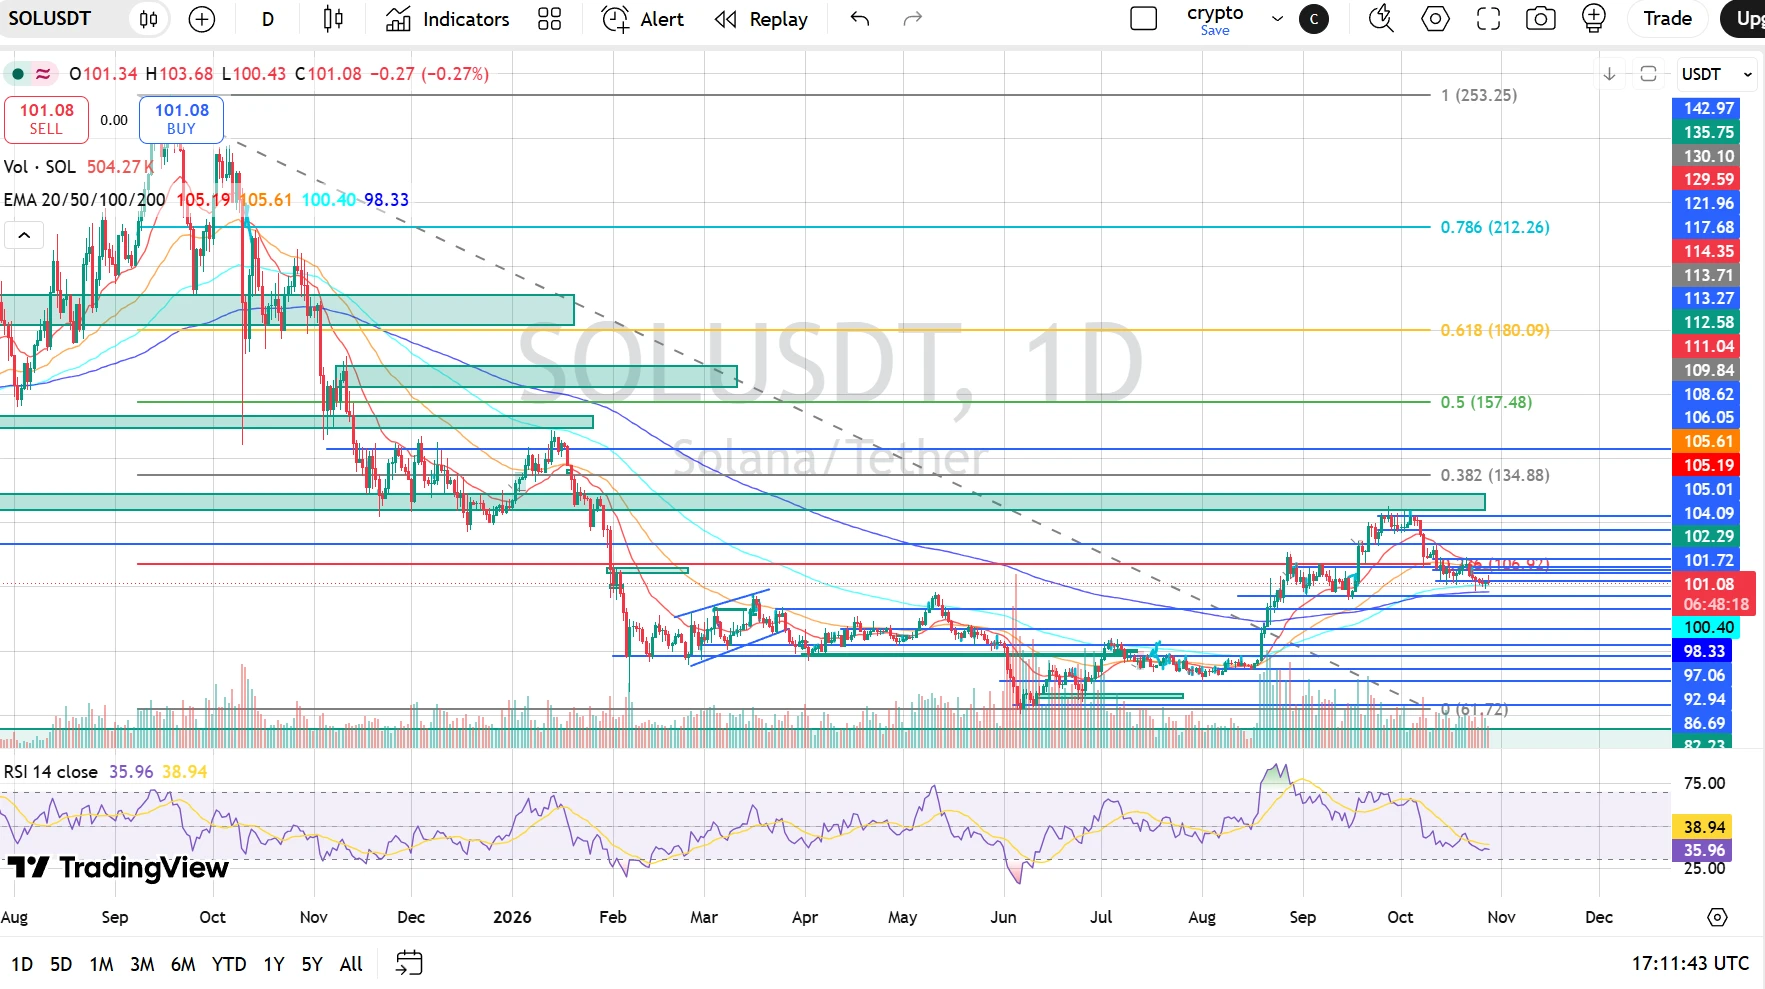Open timezone menu at 17:11:43 UTC

(x=1691, y=963)
